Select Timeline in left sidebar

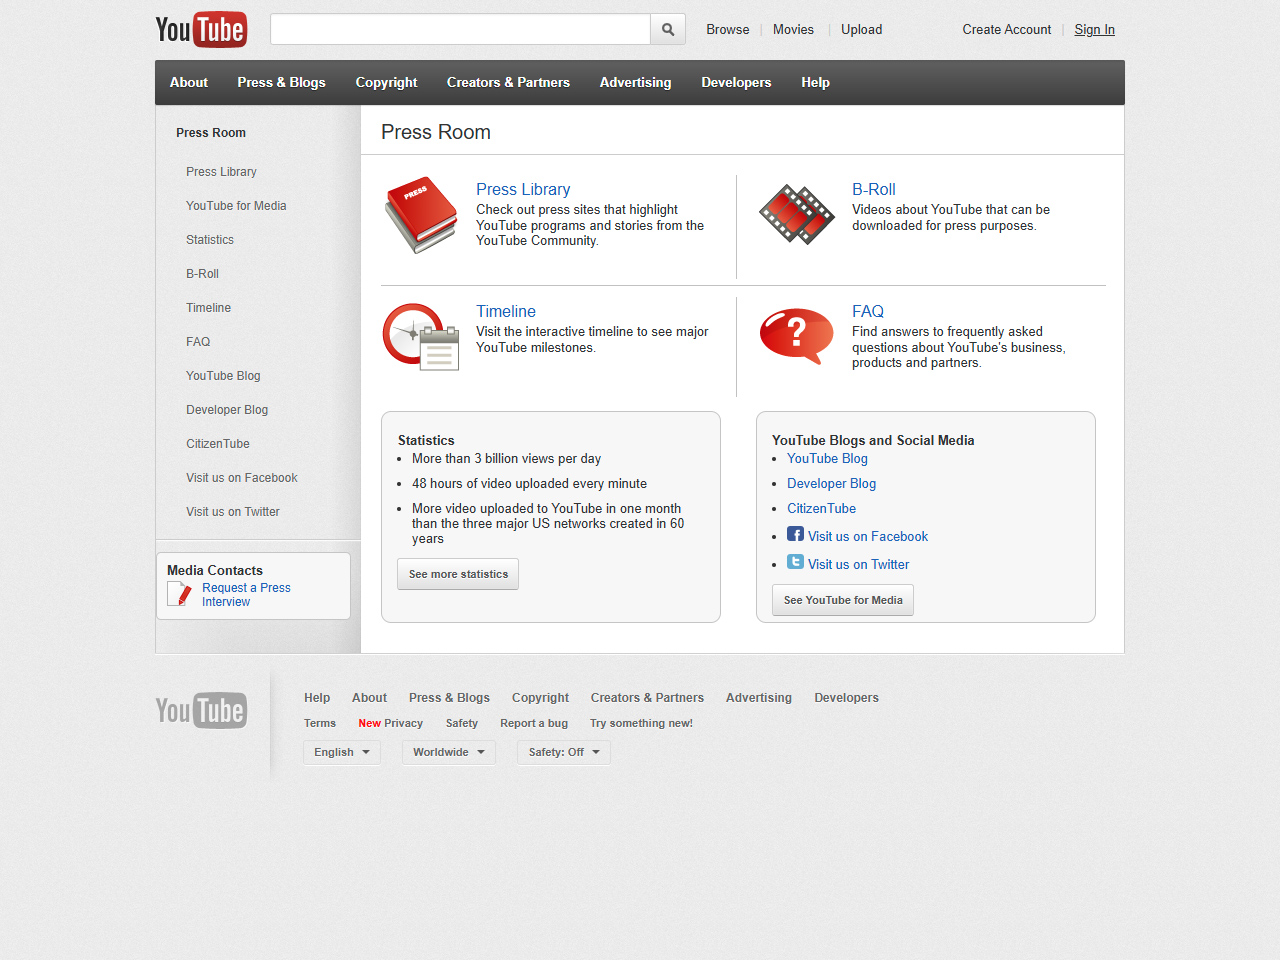pos(208,308)
